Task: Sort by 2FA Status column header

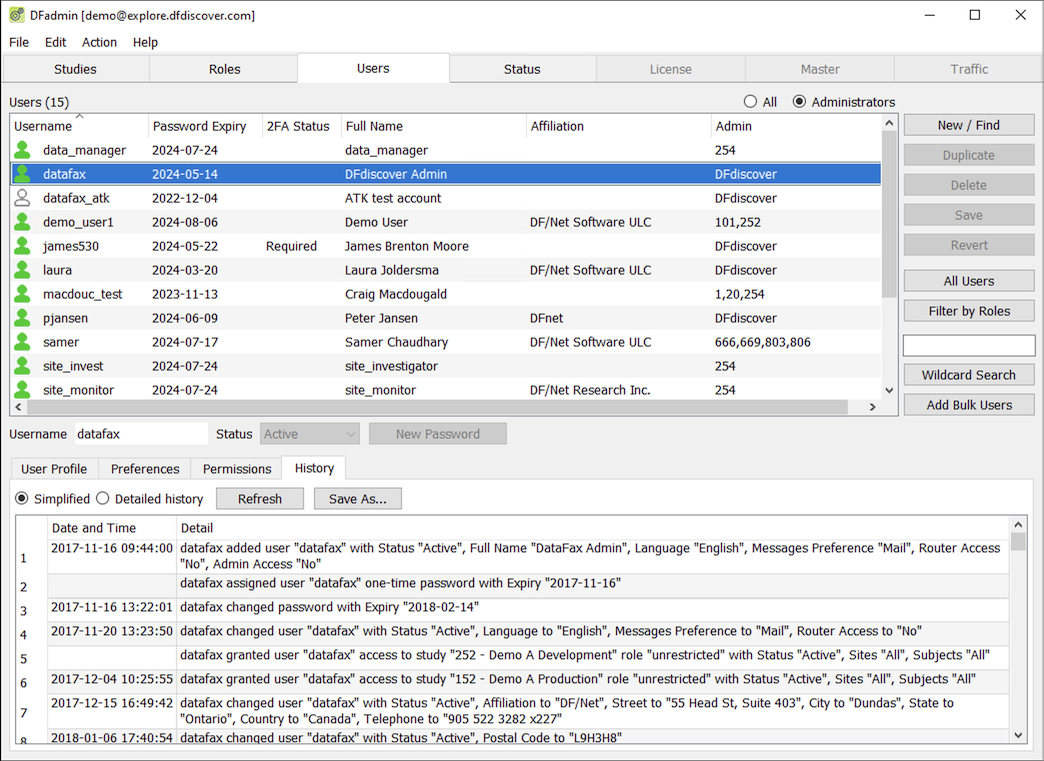Action: point(302,126)
